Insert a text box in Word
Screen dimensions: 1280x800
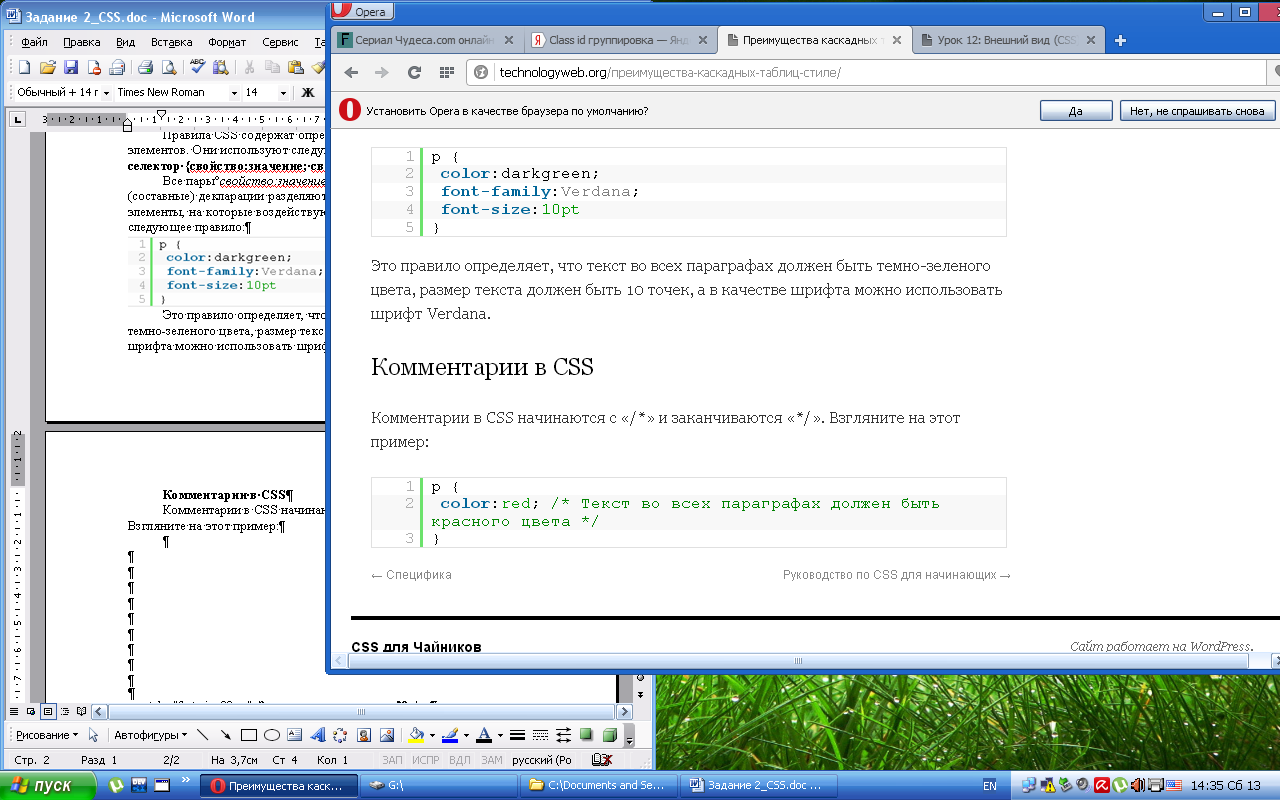tap(294, 735)
